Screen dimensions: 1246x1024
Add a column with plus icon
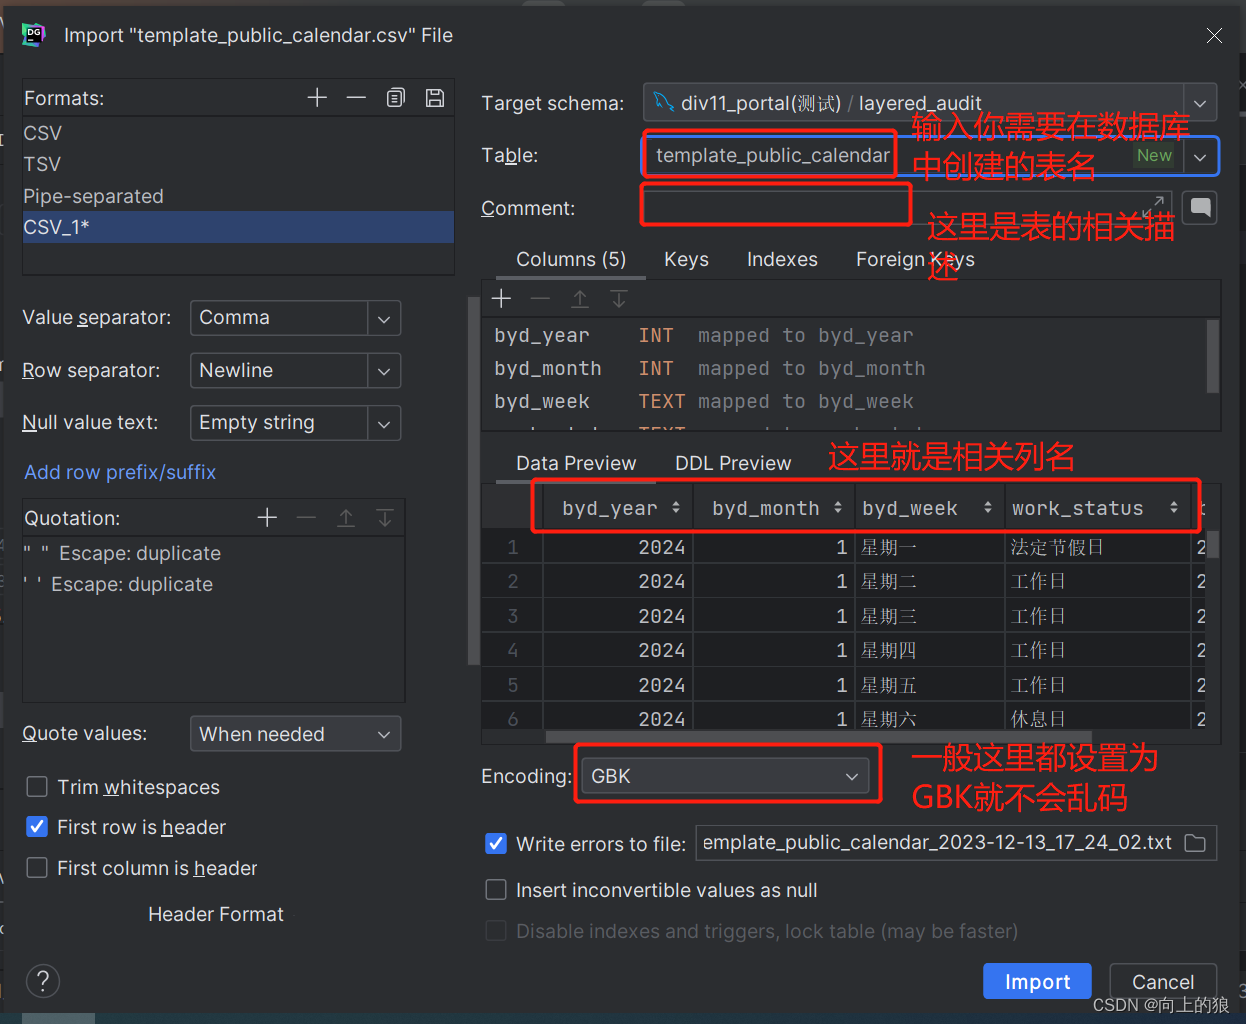(x=502, y=298)
